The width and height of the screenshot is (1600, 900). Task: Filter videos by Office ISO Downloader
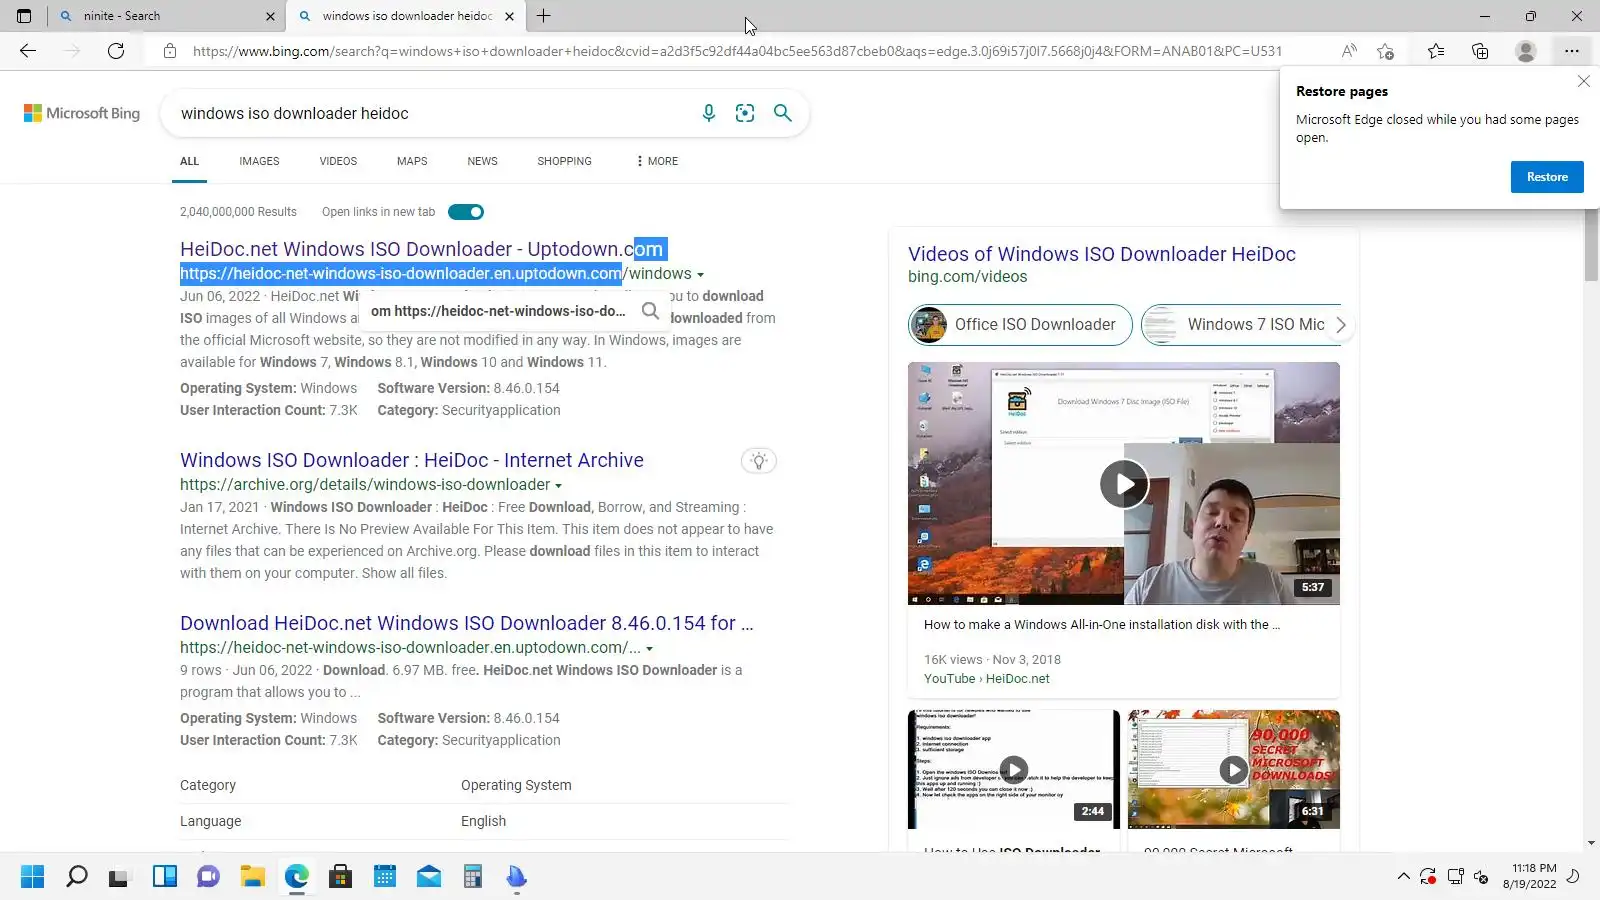click(x=1020, y=325)
